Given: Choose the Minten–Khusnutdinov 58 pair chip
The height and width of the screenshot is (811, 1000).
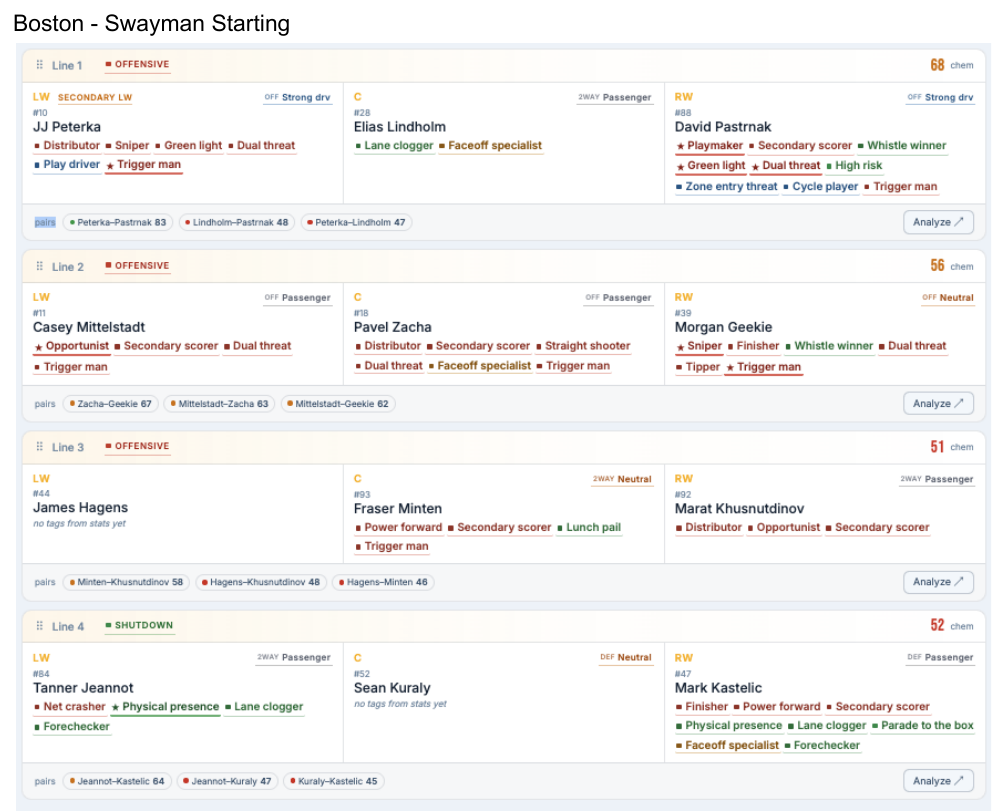Looking at the screenshot, I should point(126,582).
